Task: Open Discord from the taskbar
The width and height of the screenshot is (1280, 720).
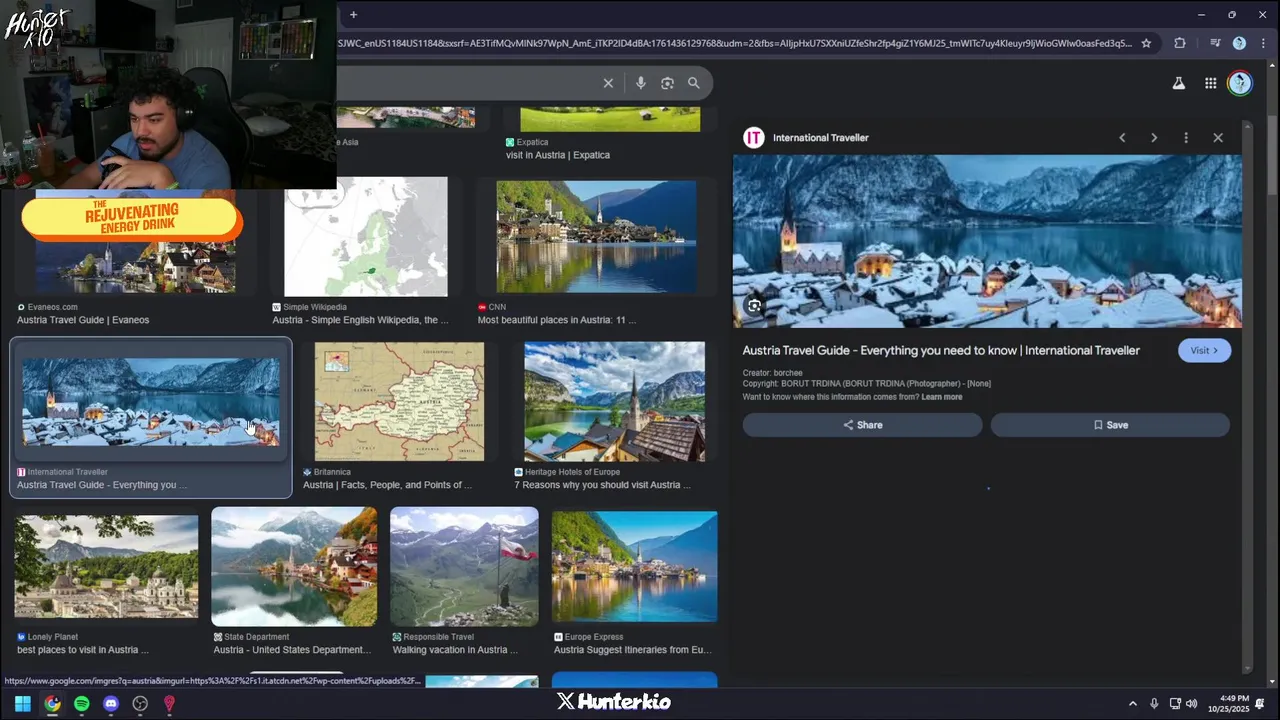Action: coord(111,703)
